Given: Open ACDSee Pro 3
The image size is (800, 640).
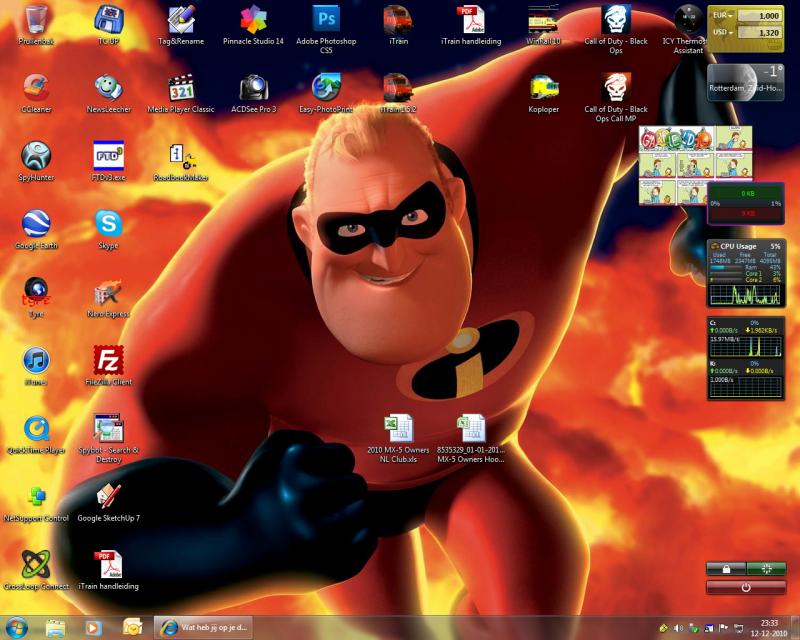Looking at the screenshot, I should click(254, 92).
